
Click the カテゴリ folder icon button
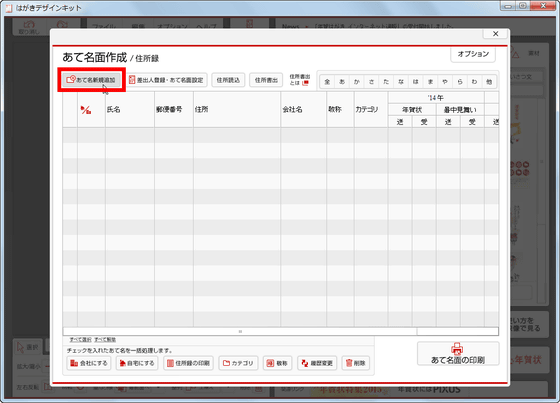[238, 363]
